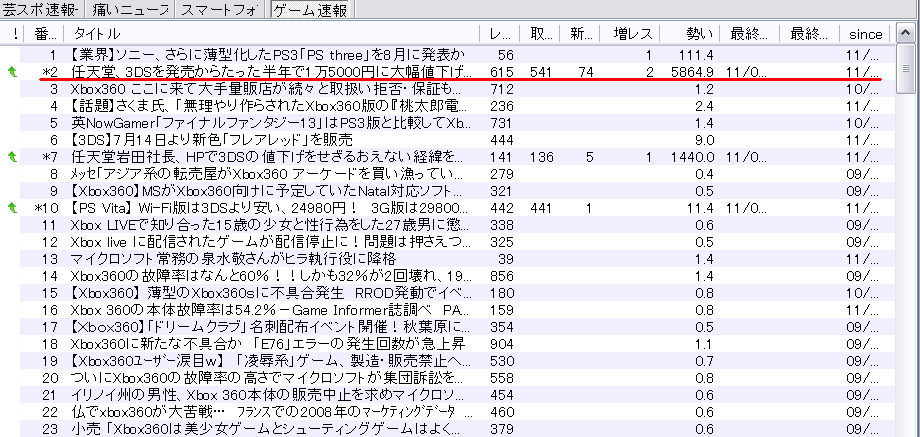Click the 1440.0 momentum value of thread 7
This screenshot has height=437, width=920.
click(x=693, y=157)
